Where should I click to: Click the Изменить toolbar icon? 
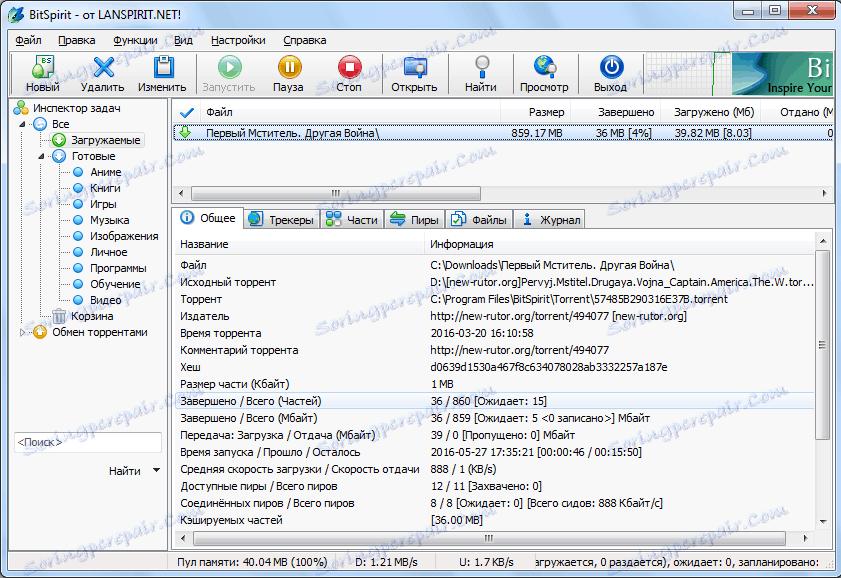163,68
